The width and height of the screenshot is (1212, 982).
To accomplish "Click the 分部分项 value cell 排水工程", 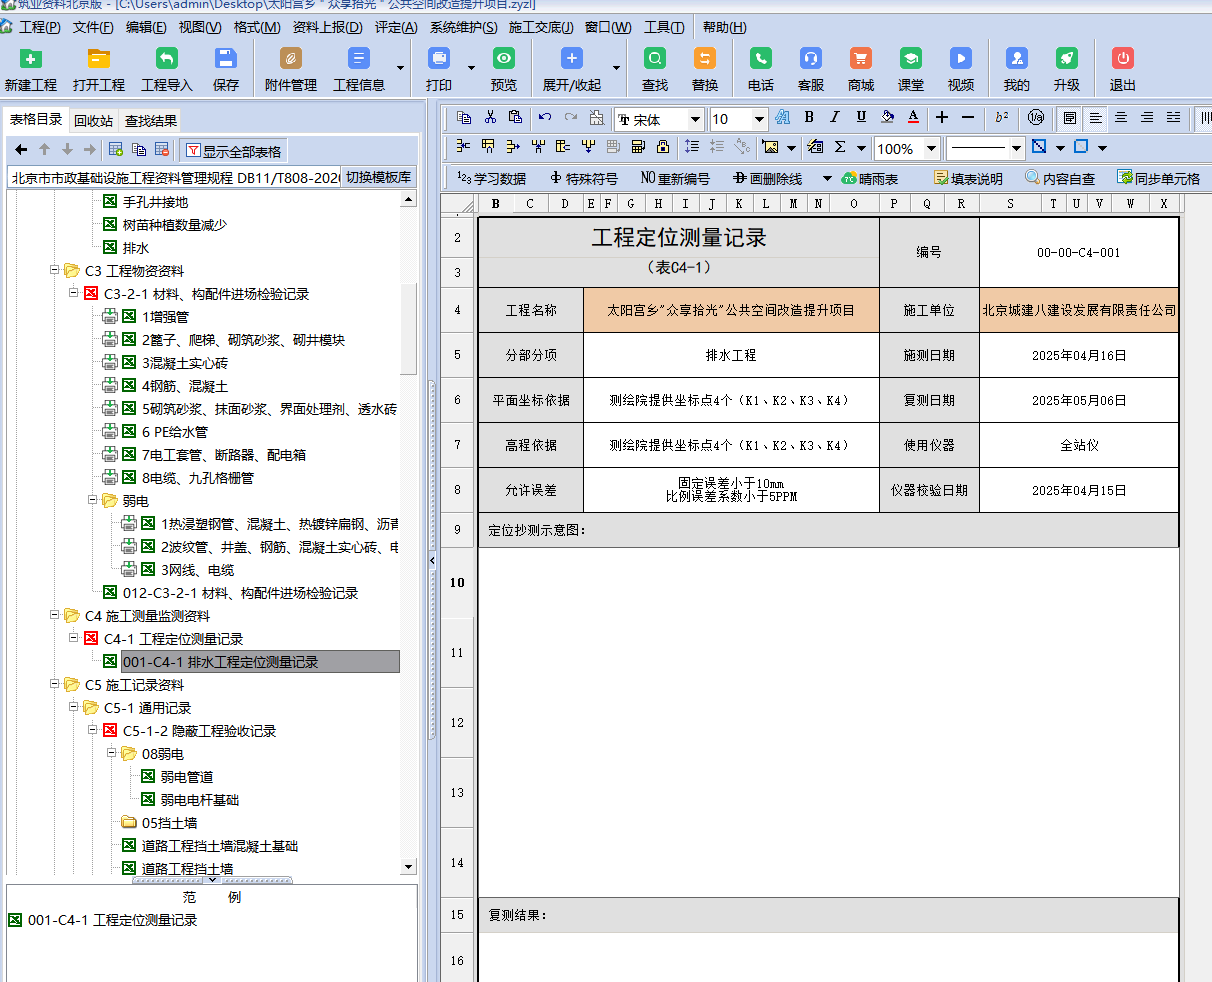I will (x=731, y=355).
